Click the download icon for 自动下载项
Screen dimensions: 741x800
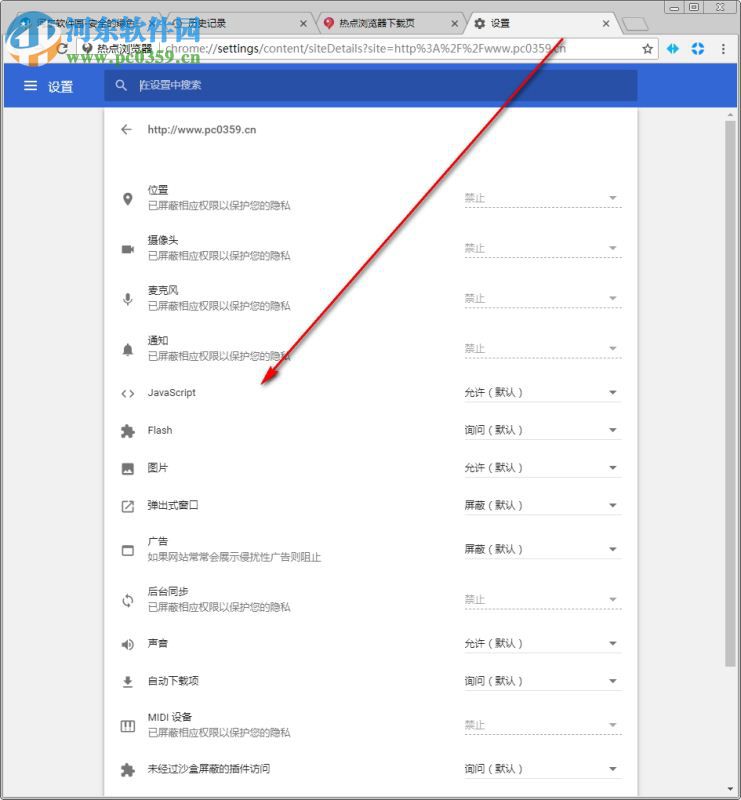(x=128, y=682)
